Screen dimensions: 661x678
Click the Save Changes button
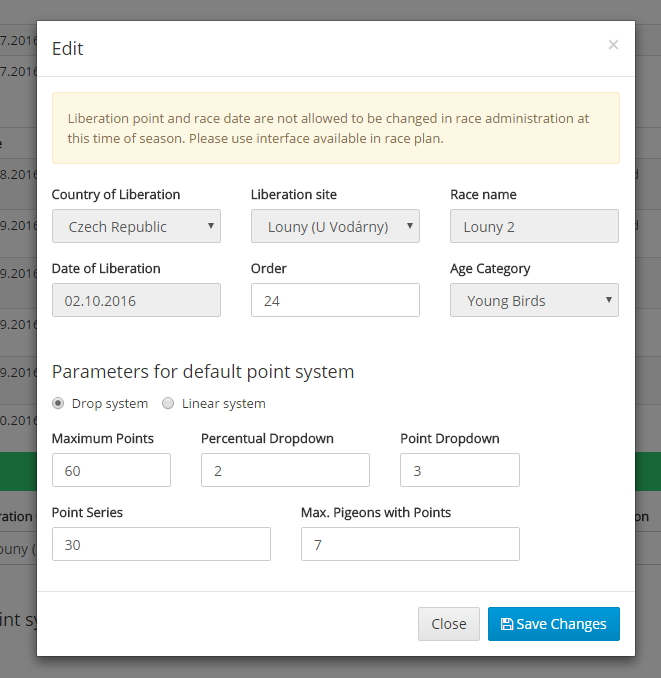coord(553,624)
